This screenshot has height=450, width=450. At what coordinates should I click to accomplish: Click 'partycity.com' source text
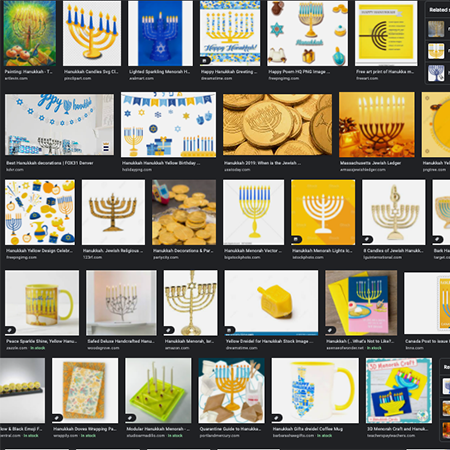166,257
